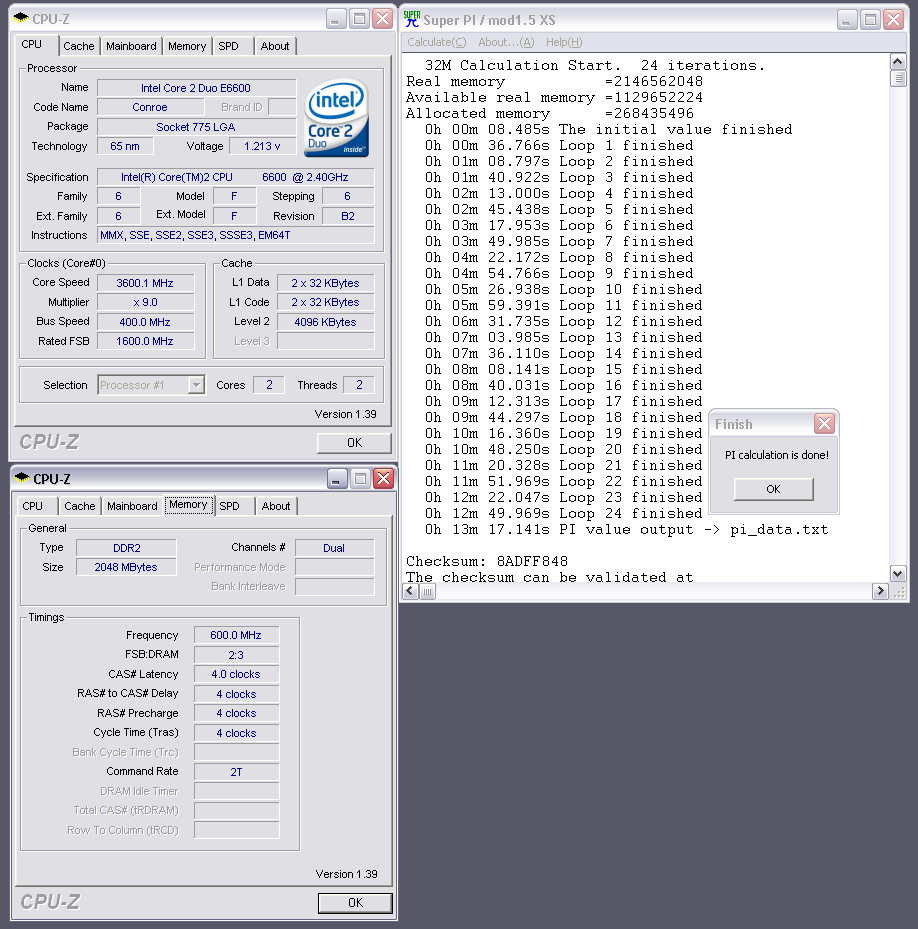Switch to Memory tab in top CPU-Z window
Image resolution: width=918 pixels, height=929 pixels.
click(187, 46)
